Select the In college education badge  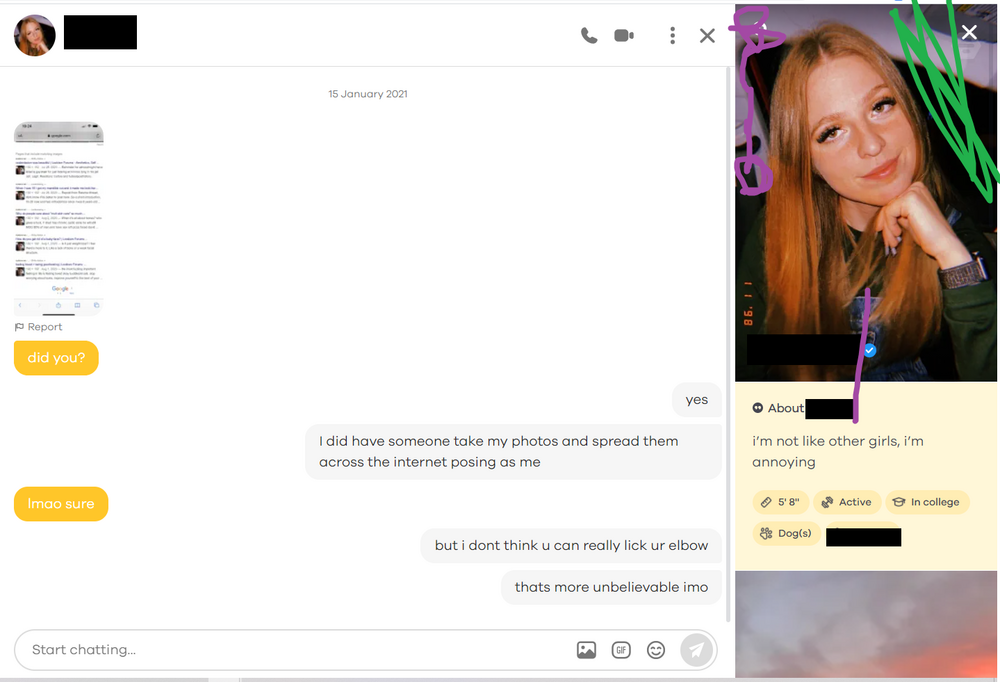pos(926,502)
